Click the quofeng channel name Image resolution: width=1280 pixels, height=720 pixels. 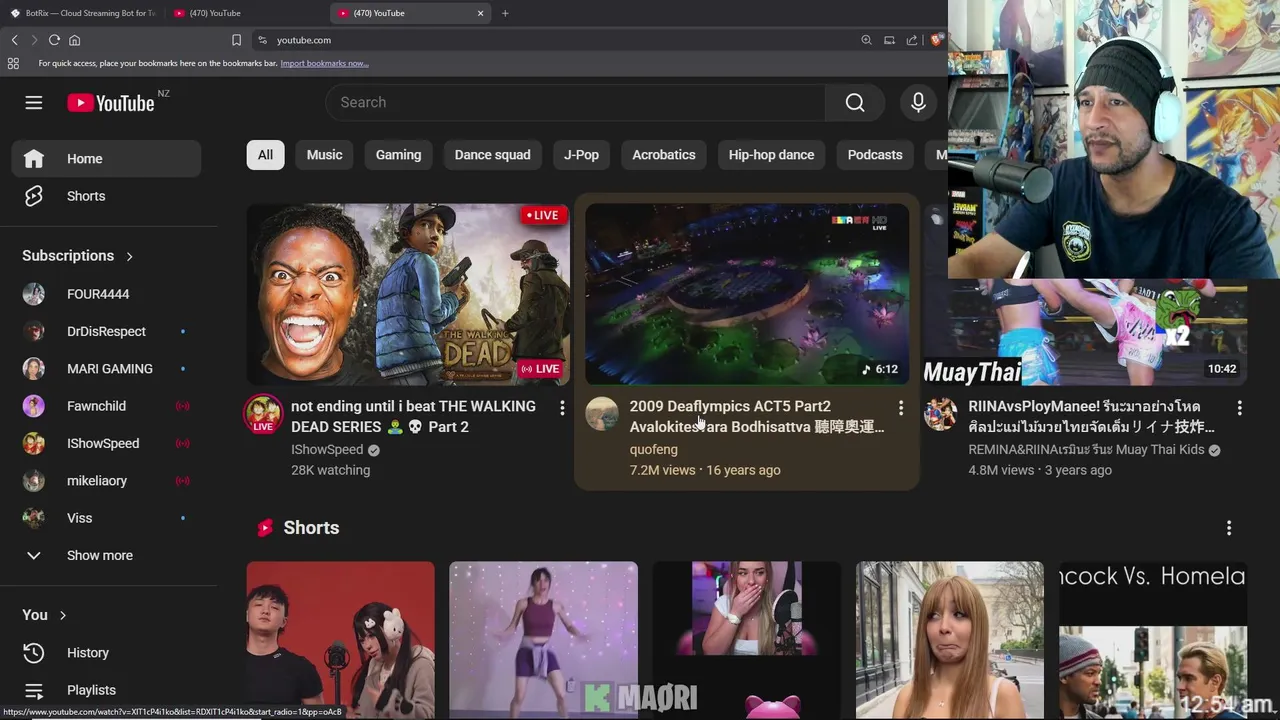[x=653, y=450]
